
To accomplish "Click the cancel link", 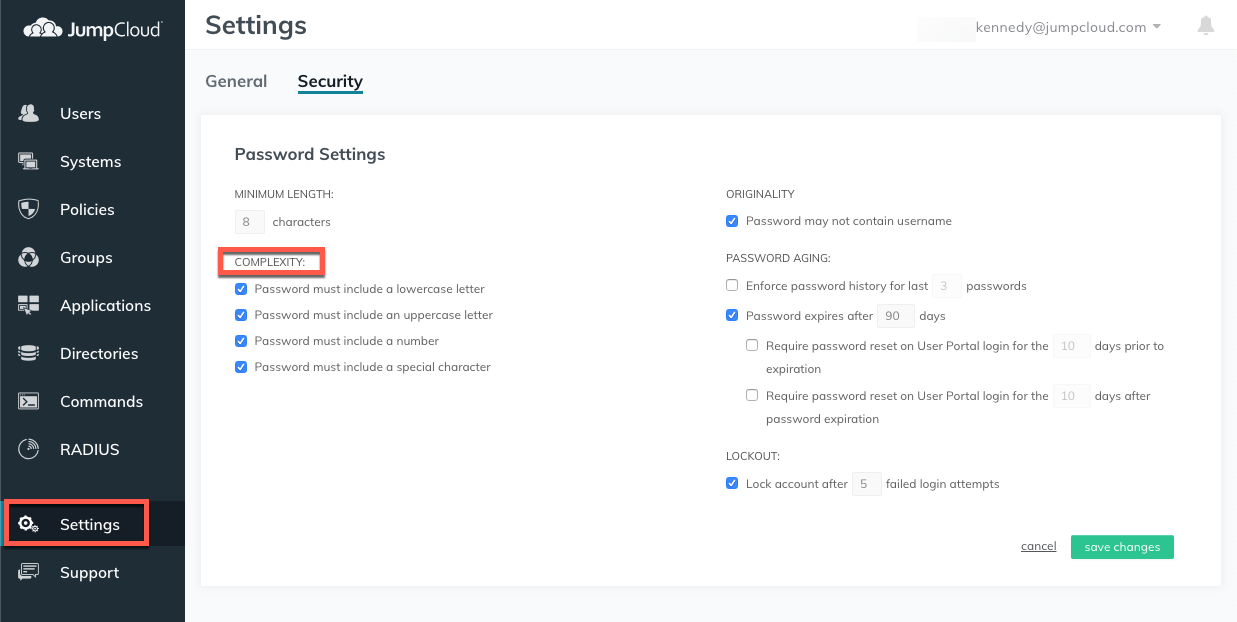I will click(1038, 546).
